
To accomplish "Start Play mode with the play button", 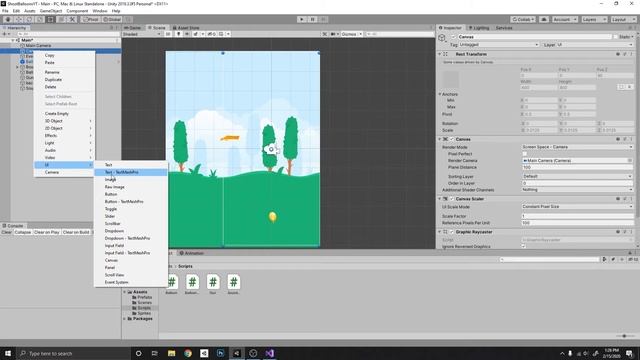I will coord(302,19).
